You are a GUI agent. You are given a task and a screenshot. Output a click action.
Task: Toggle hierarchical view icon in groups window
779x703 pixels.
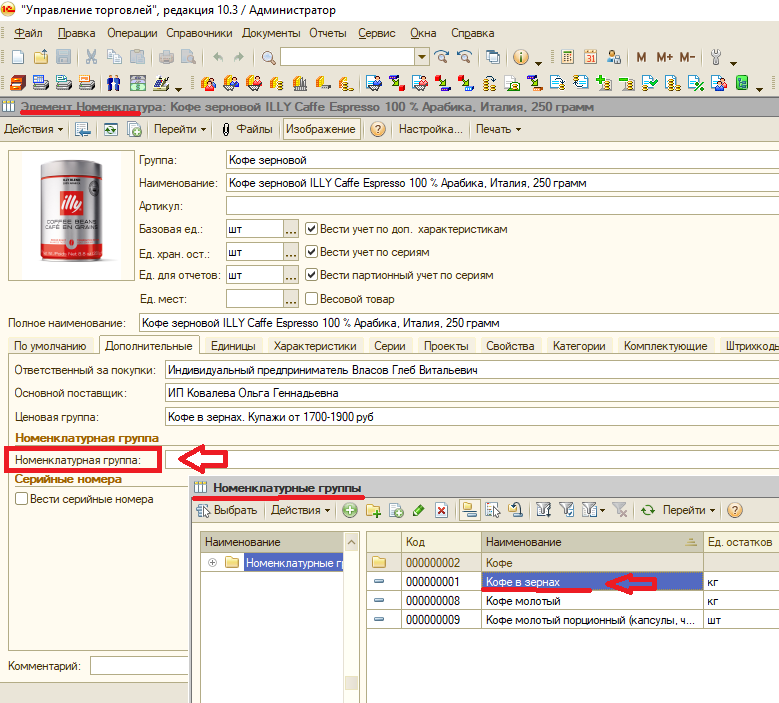tap(469, 510)
